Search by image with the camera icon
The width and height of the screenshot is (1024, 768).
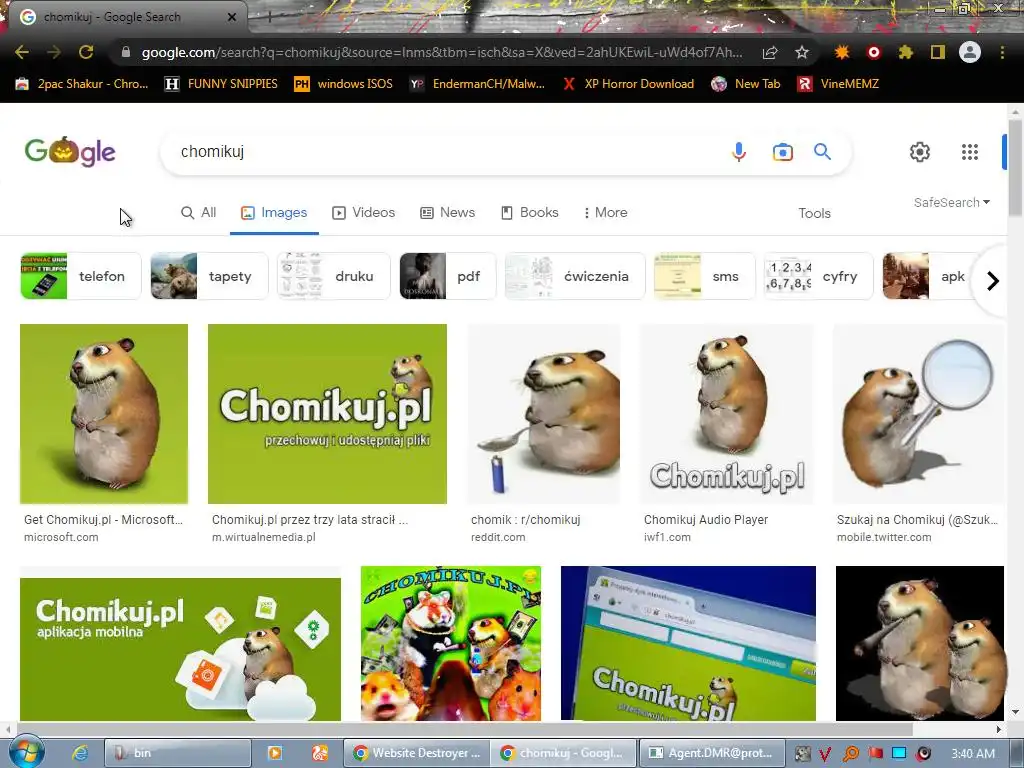coord(782,152)
